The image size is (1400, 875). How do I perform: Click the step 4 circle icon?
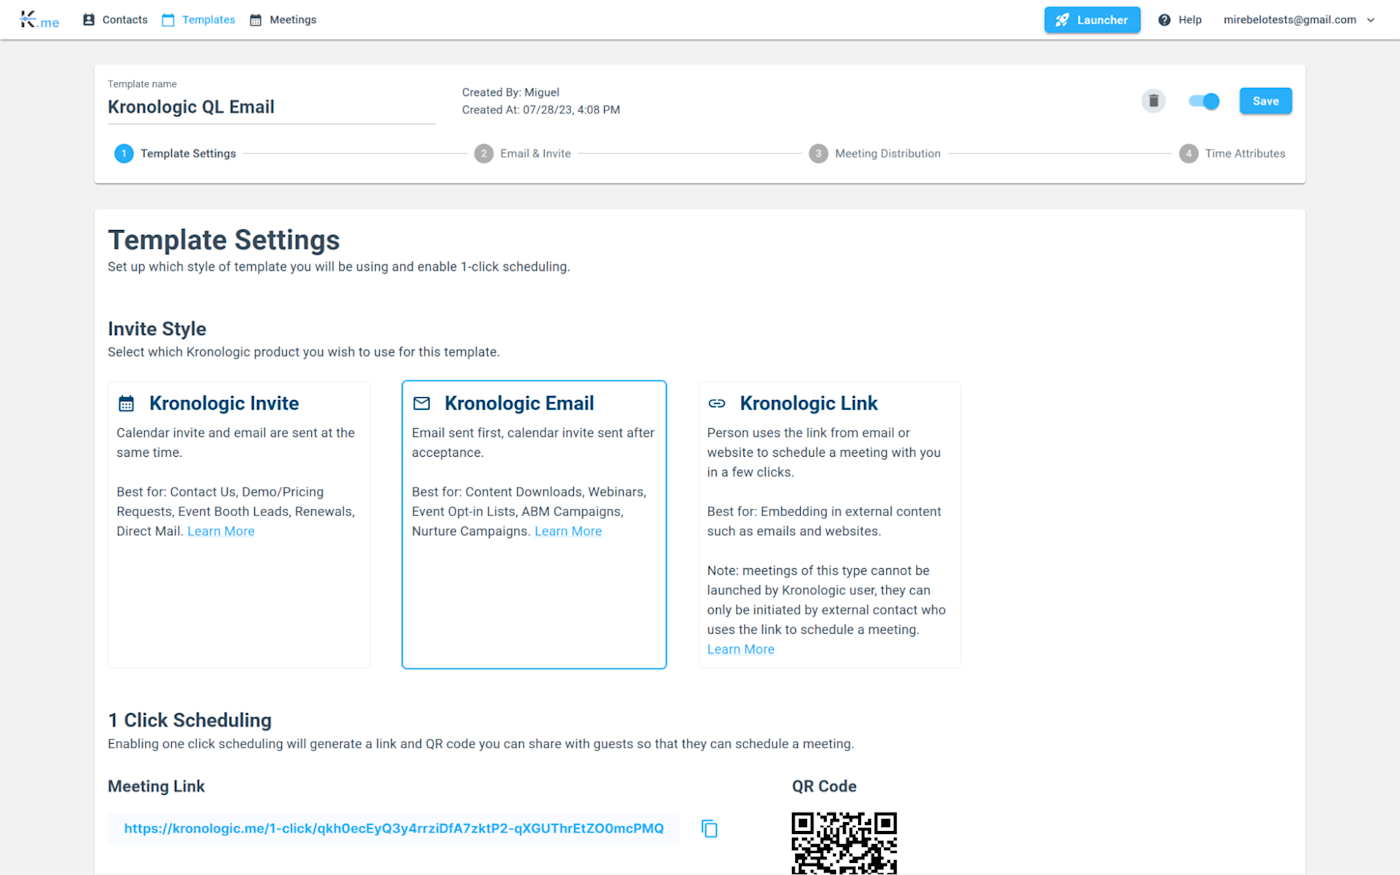1188,154
